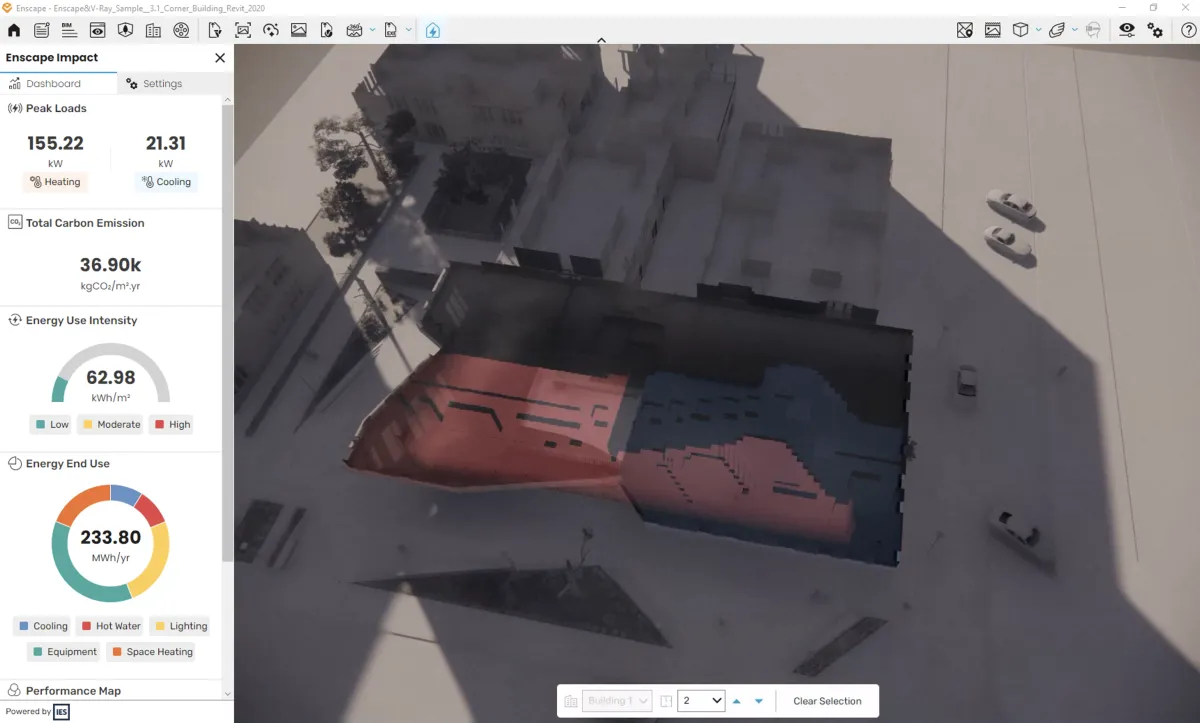Switch to the Settings tab

click(154, 84)
